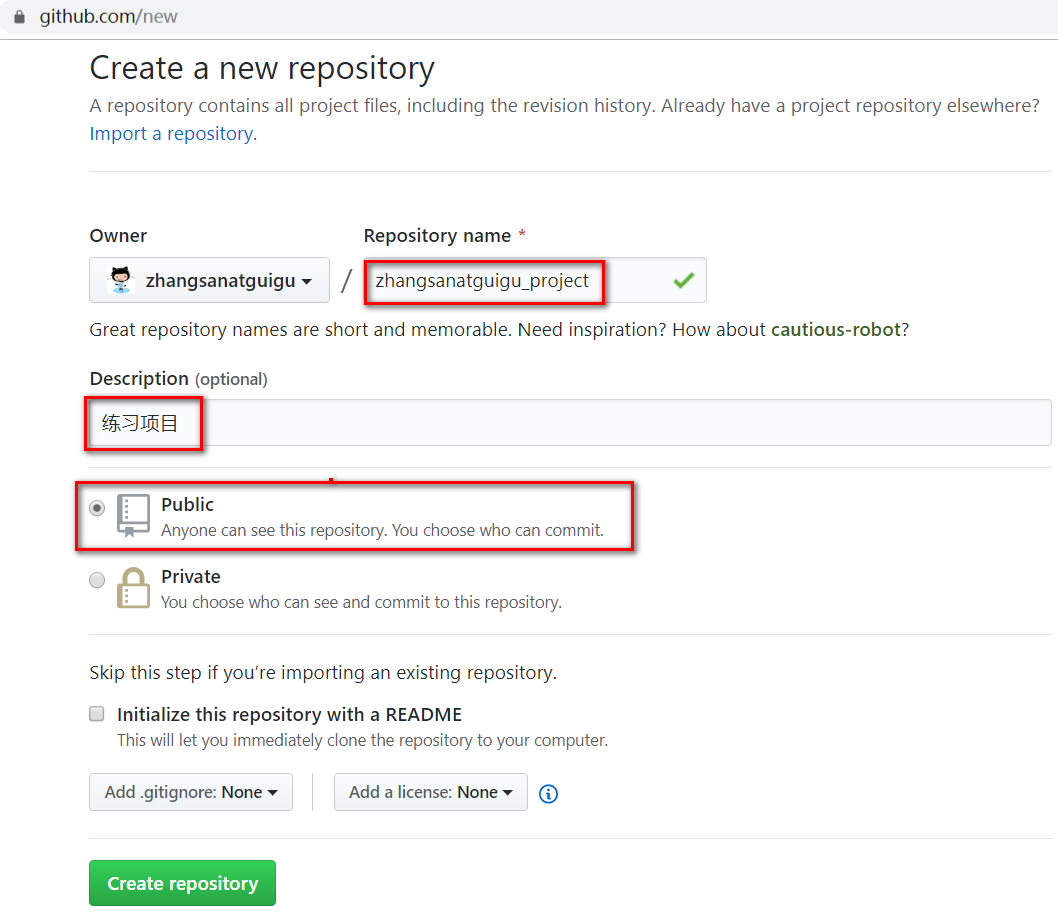The width and height of the screenshot is (1058, 921).
Task: Select the Private radio button
Action: [x=97, y=580]
